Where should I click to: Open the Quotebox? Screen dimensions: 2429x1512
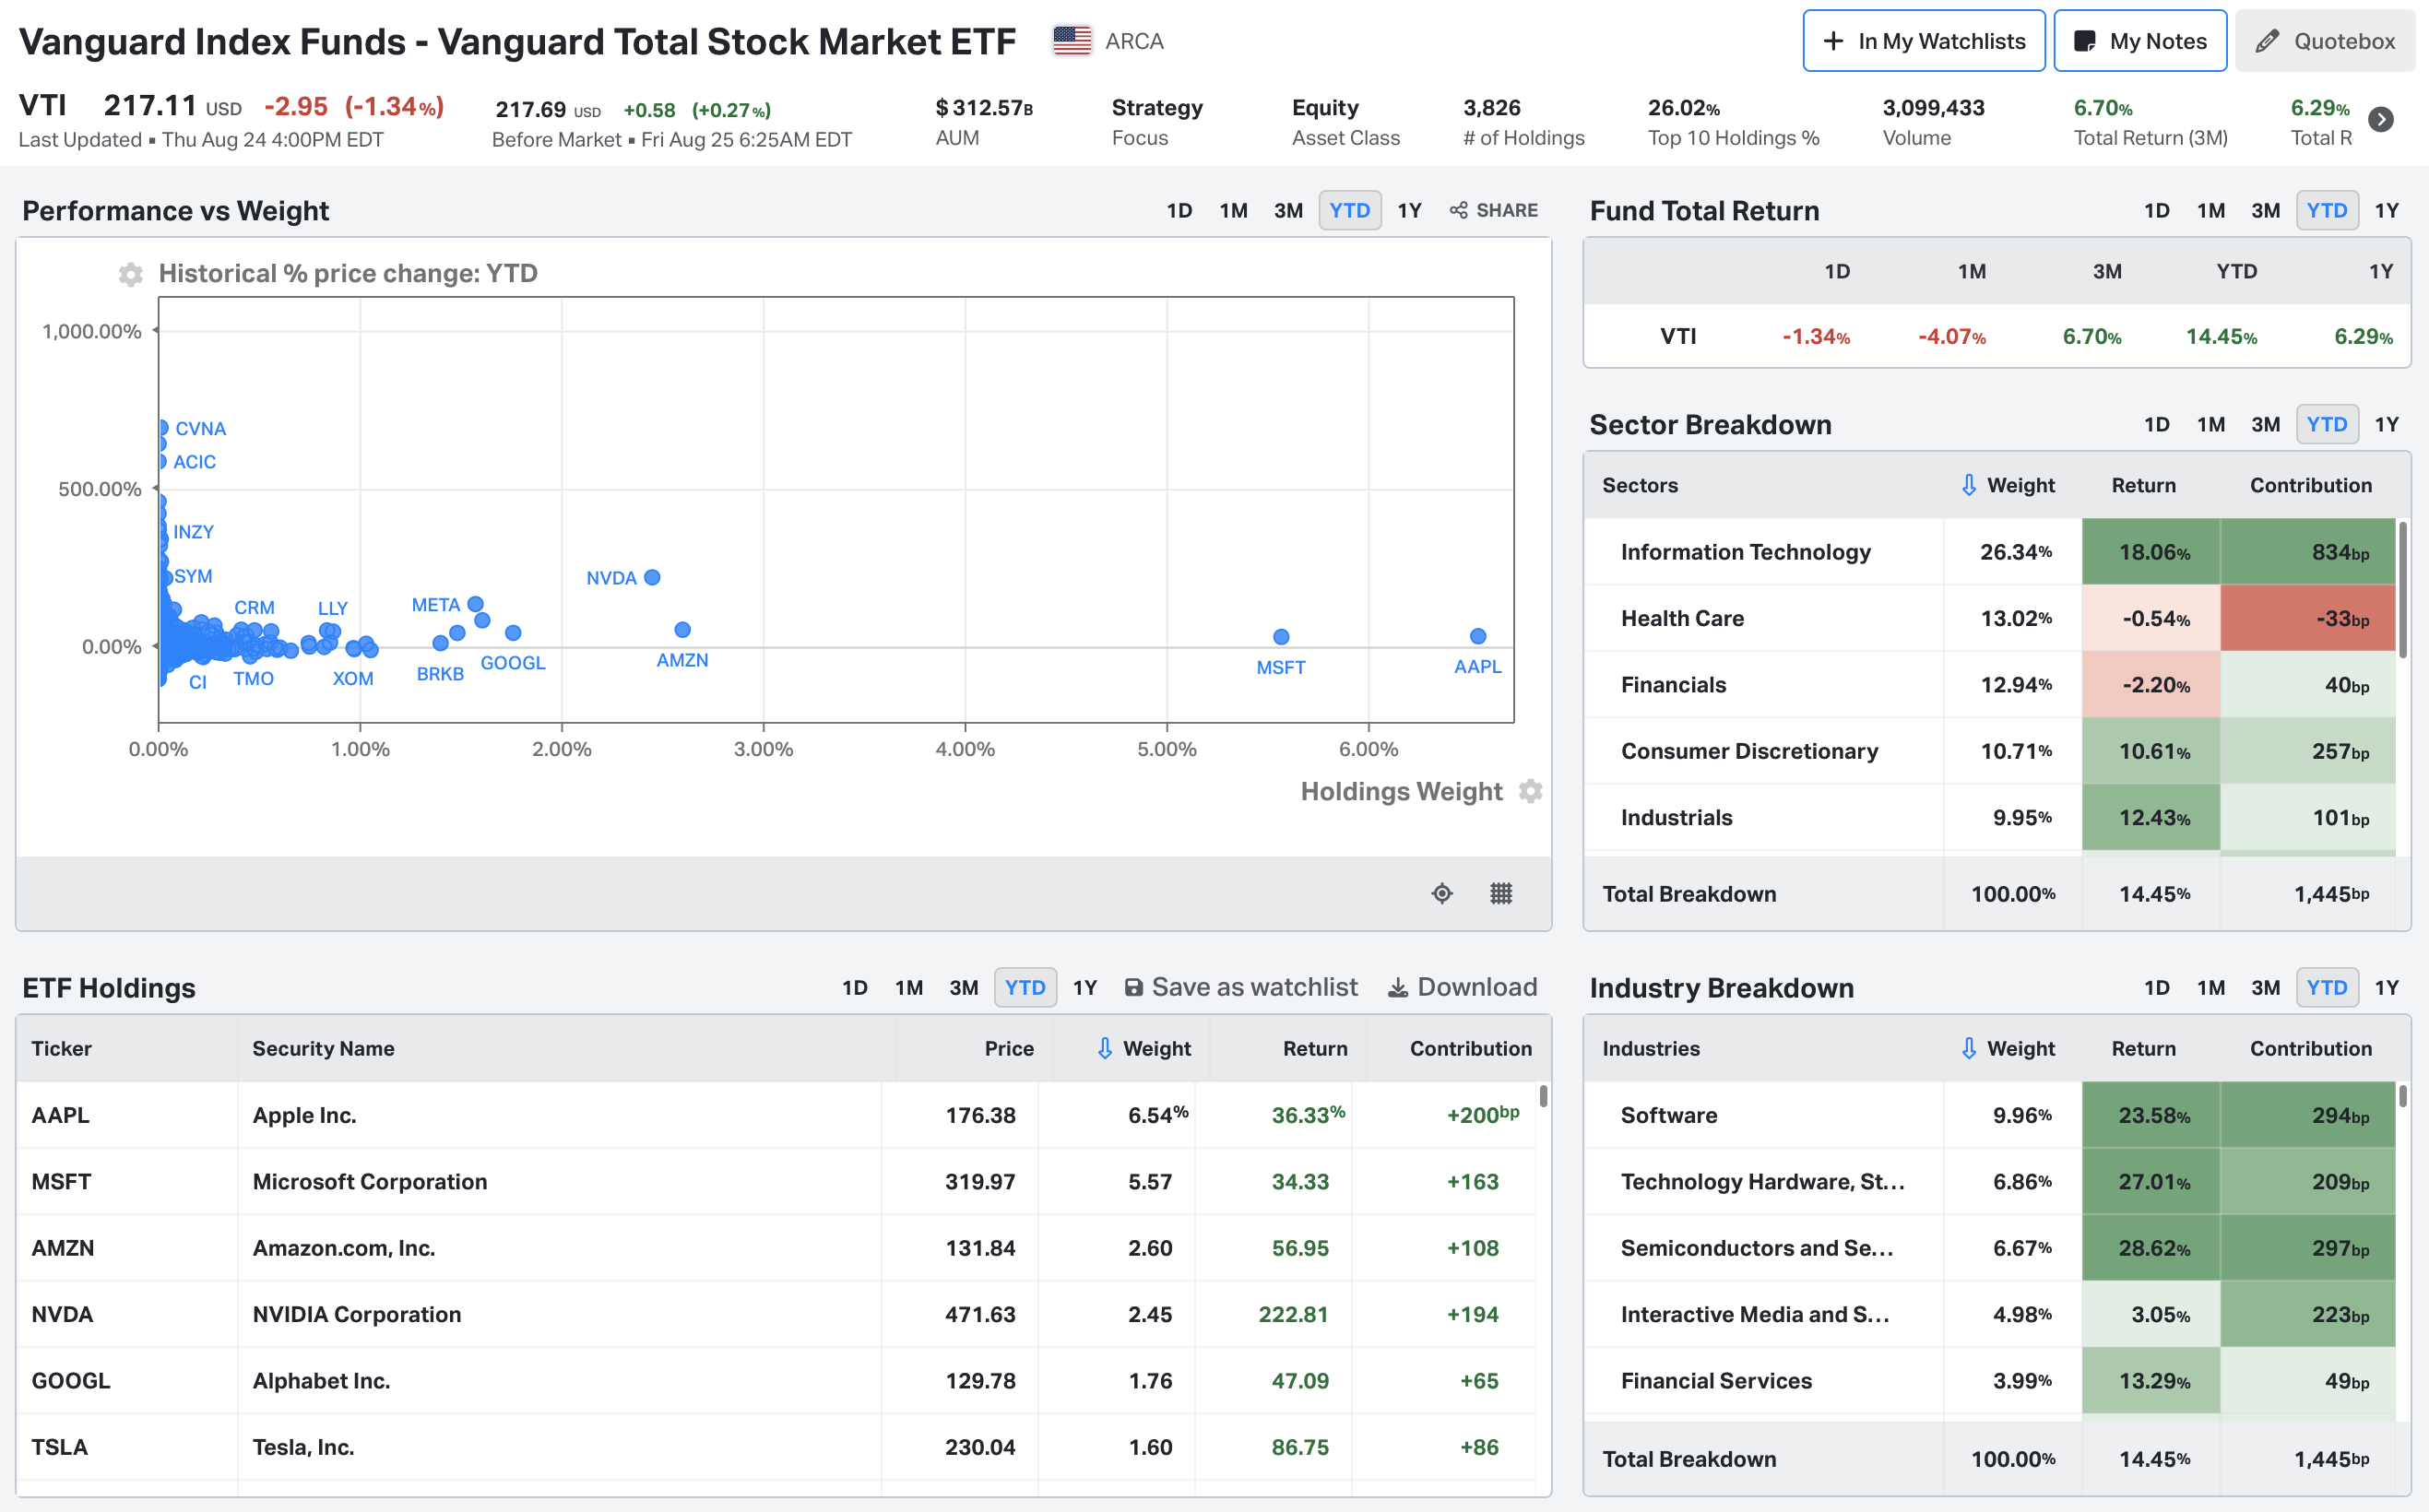pyautogui.click(x=2325, y=41)
